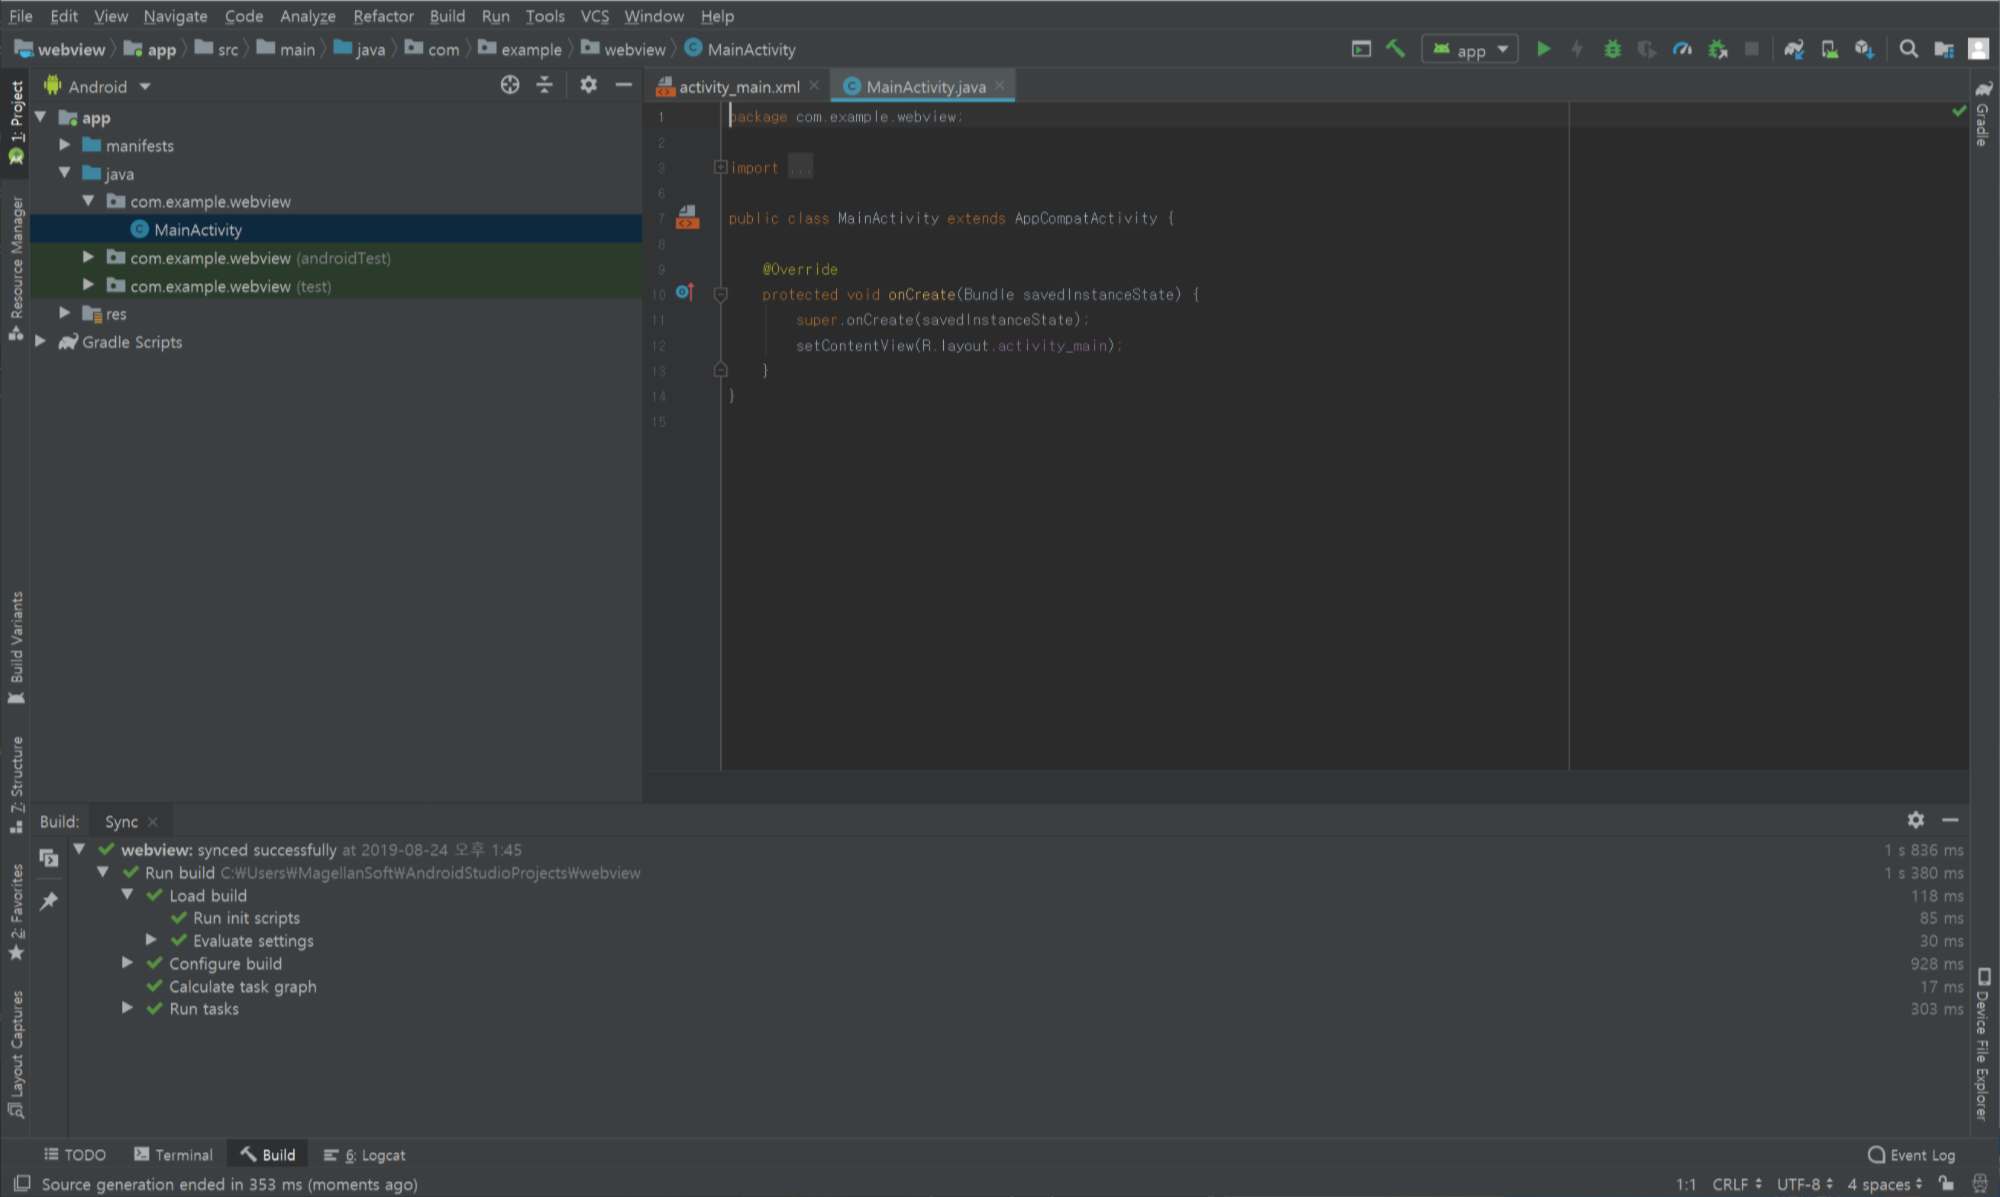Screen dimensions: 2000x1197
Task: Click the scroll-from-source target icon in Project panel
Action: point(510,85)
